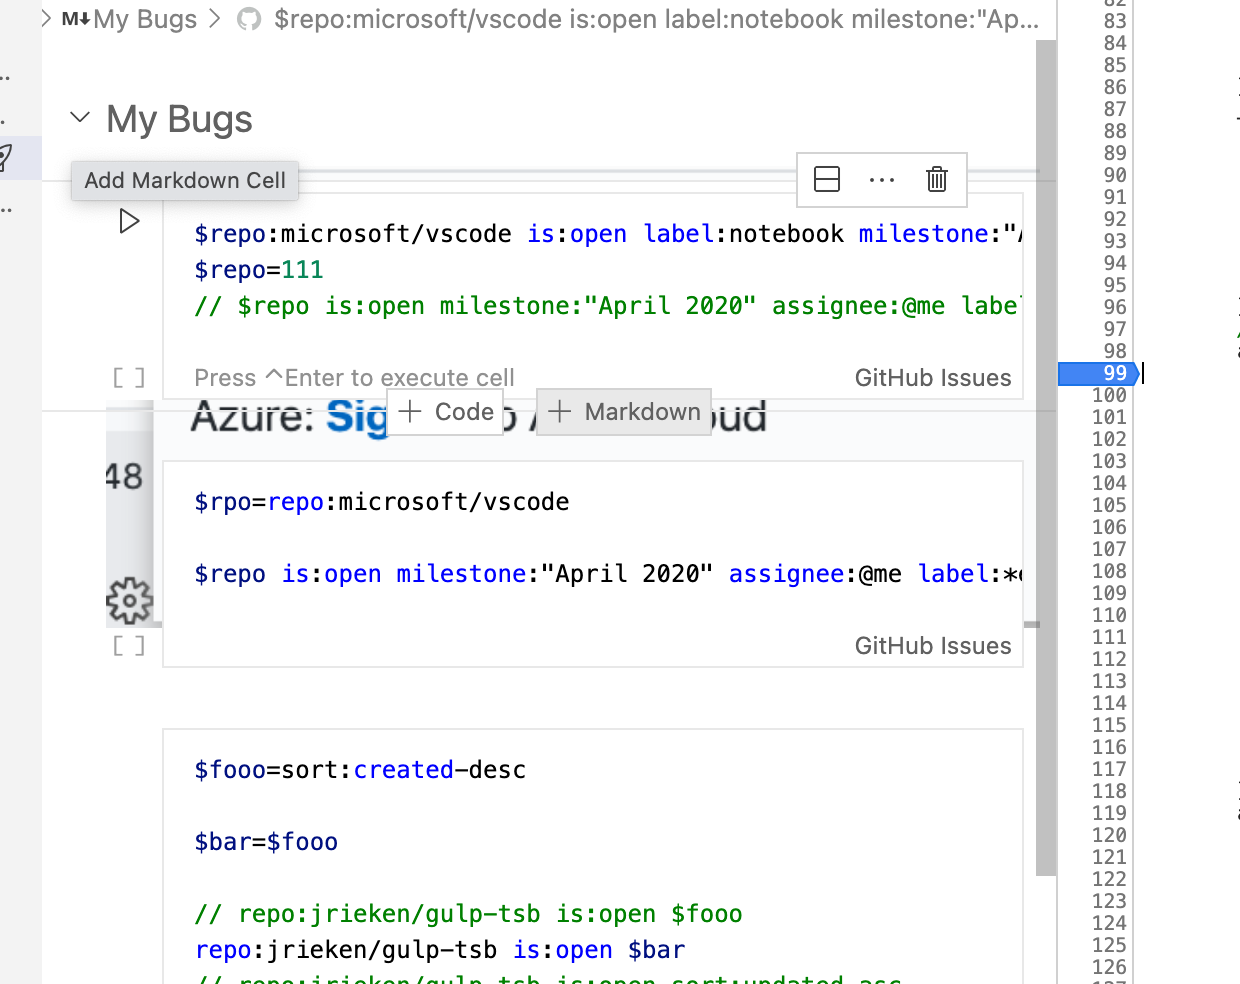Click the notebook vertical scrollbar

pyautogui.click(x=1046, y=458)
